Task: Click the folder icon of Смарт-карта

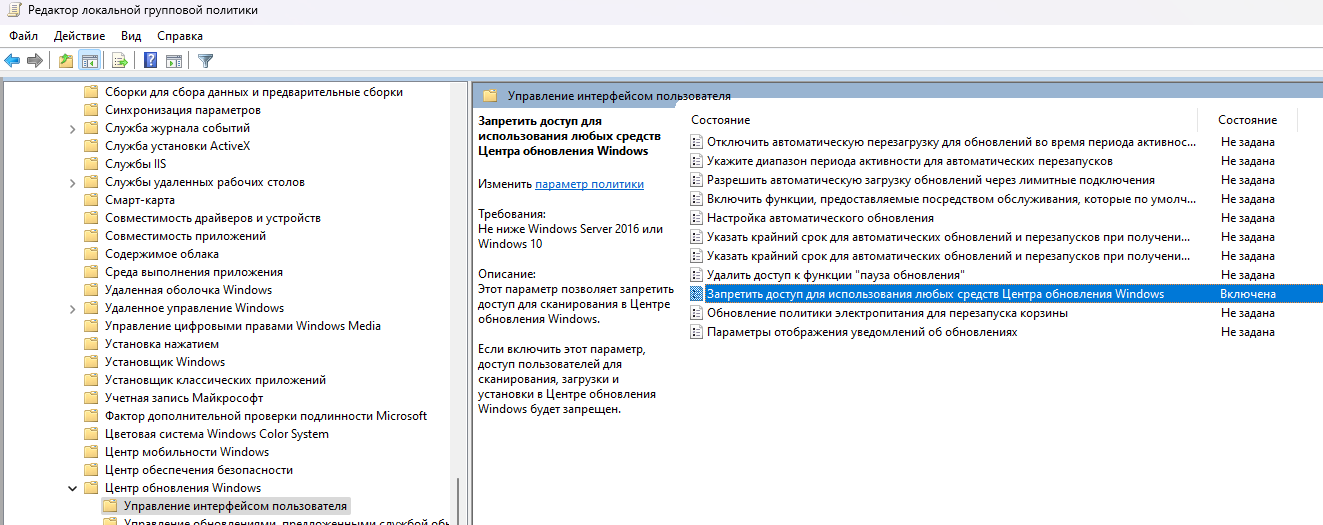Action: (x=92, y=200)
